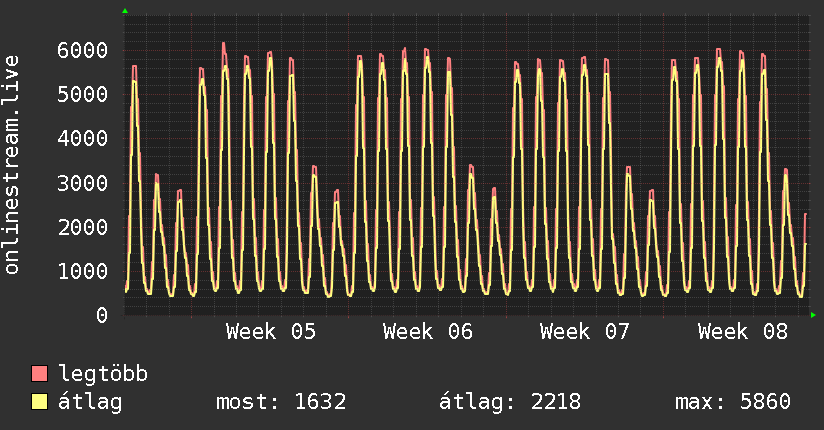Click the Week 05 axis label

270,331
